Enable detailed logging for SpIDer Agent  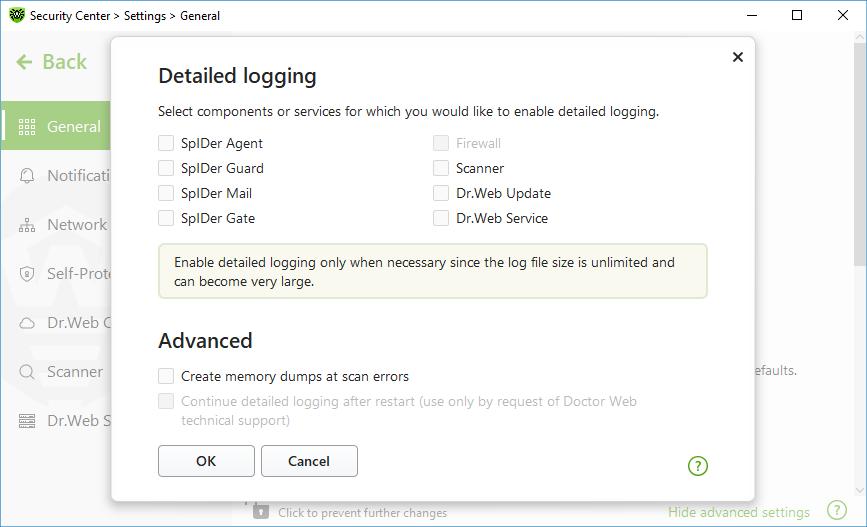[x=166, y=143]
